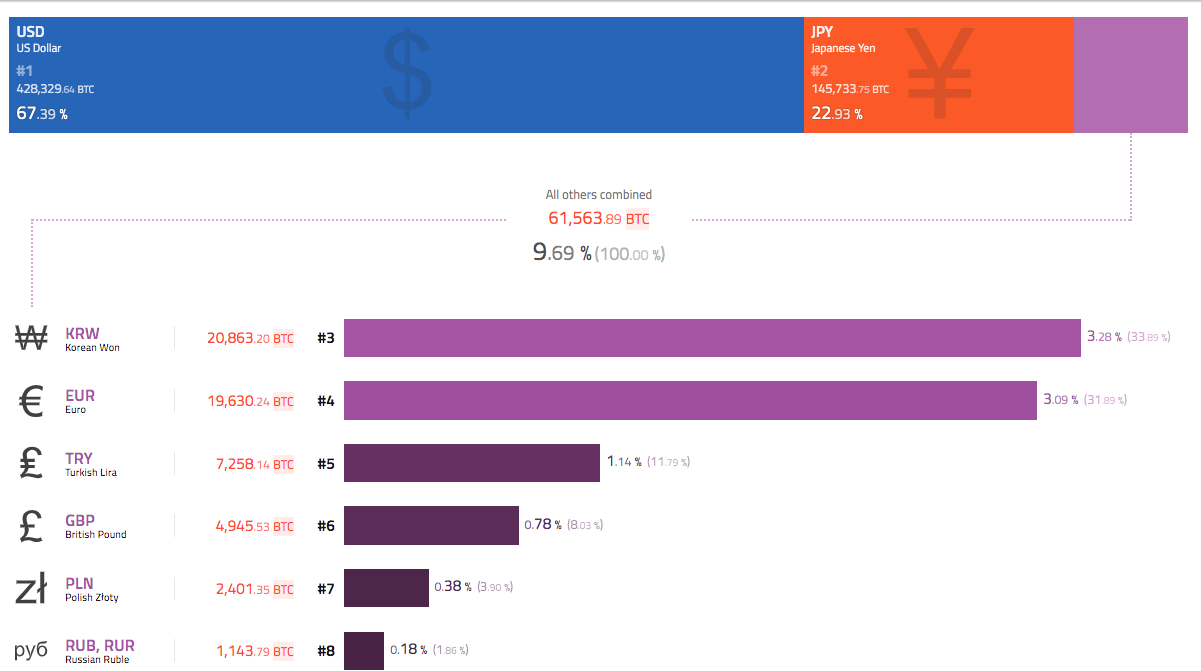Click the #5 TRY volume bar
The image size is (1201, 671).
coord(472,463)
